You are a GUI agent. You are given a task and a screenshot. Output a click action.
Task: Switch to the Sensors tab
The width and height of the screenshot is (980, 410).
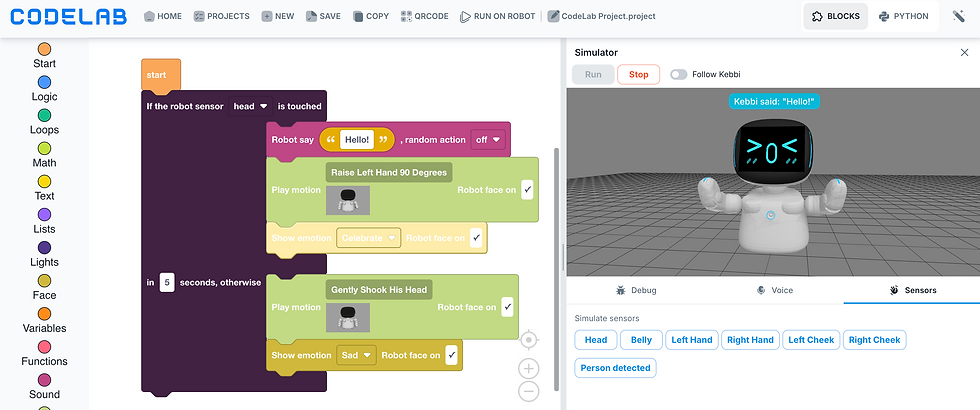(912, 290)
